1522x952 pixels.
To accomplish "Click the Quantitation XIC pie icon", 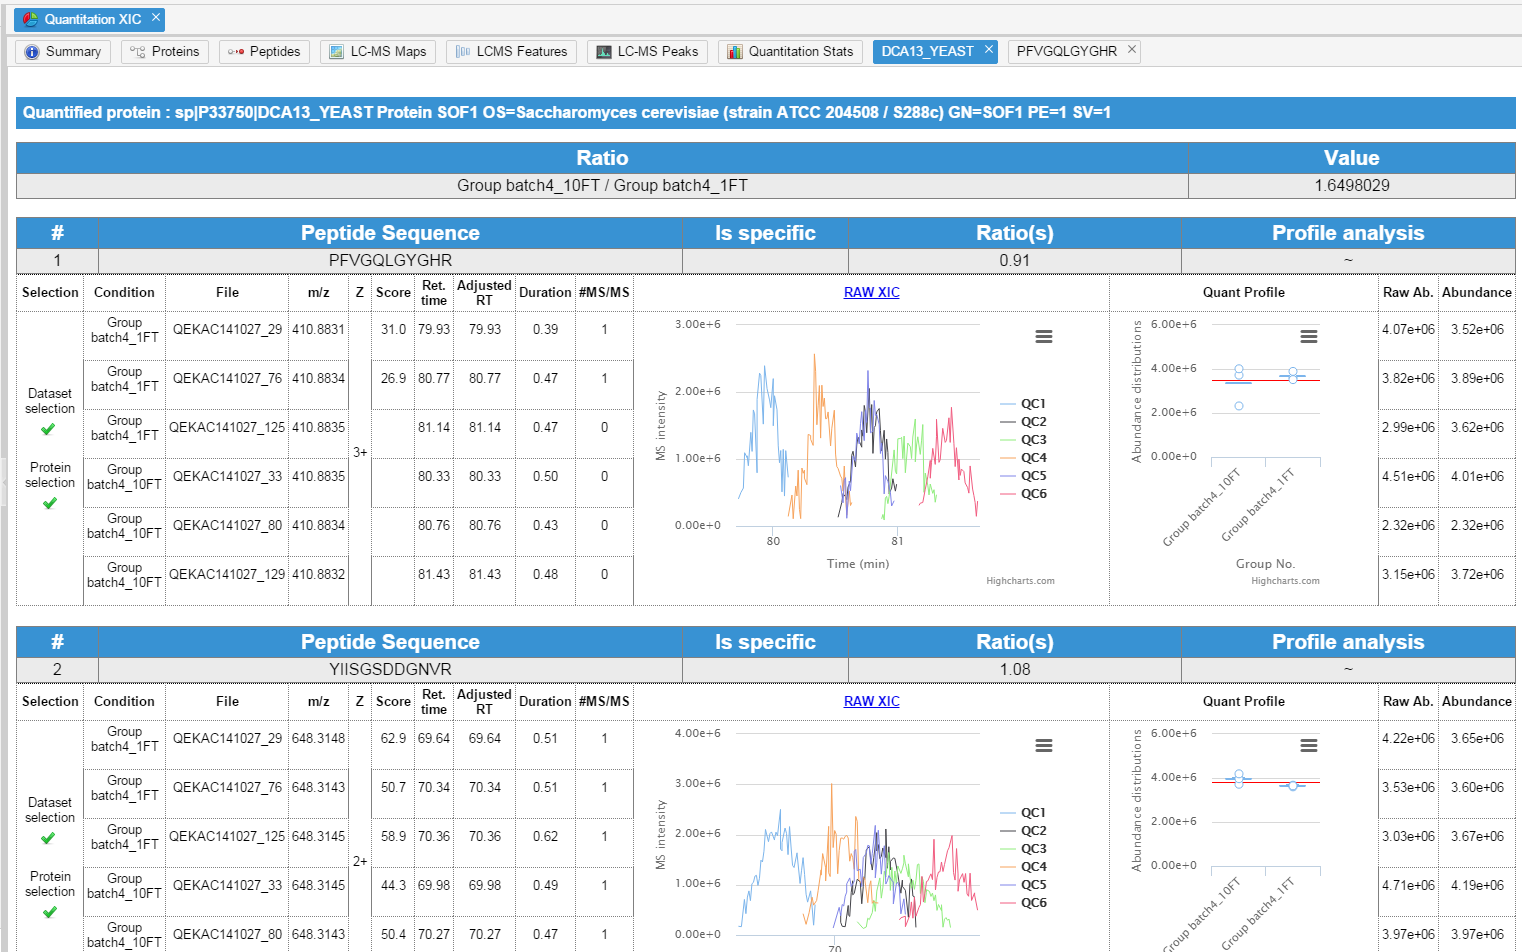I will 30,19.
